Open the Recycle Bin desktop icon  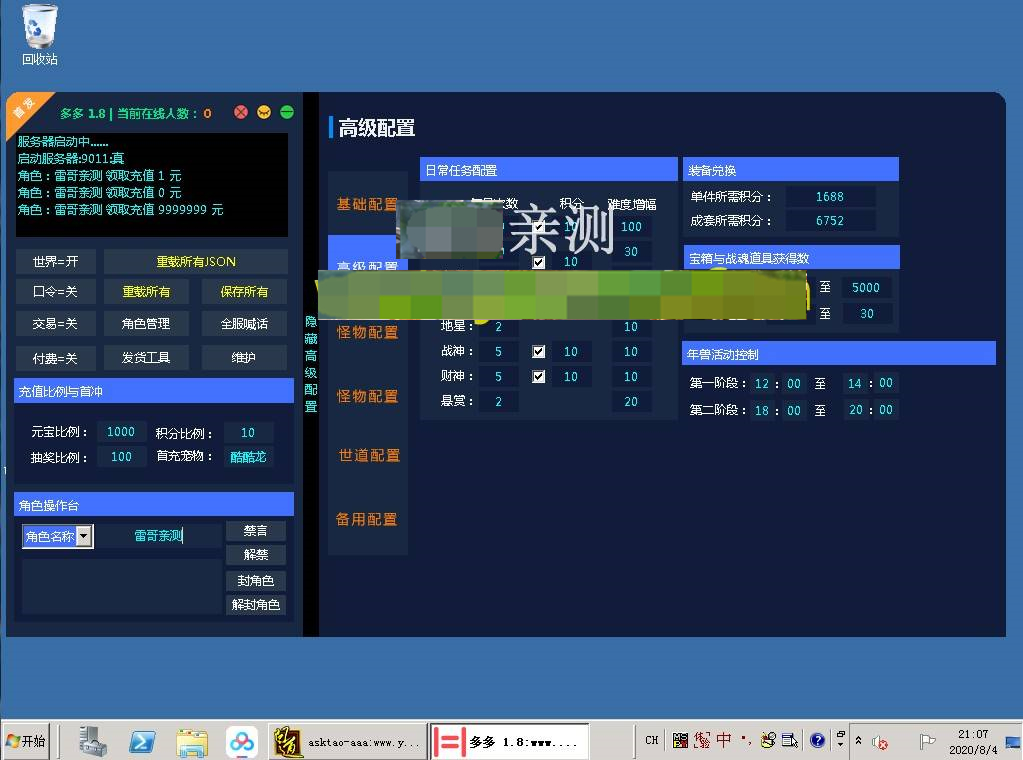[x=38, y=25]
